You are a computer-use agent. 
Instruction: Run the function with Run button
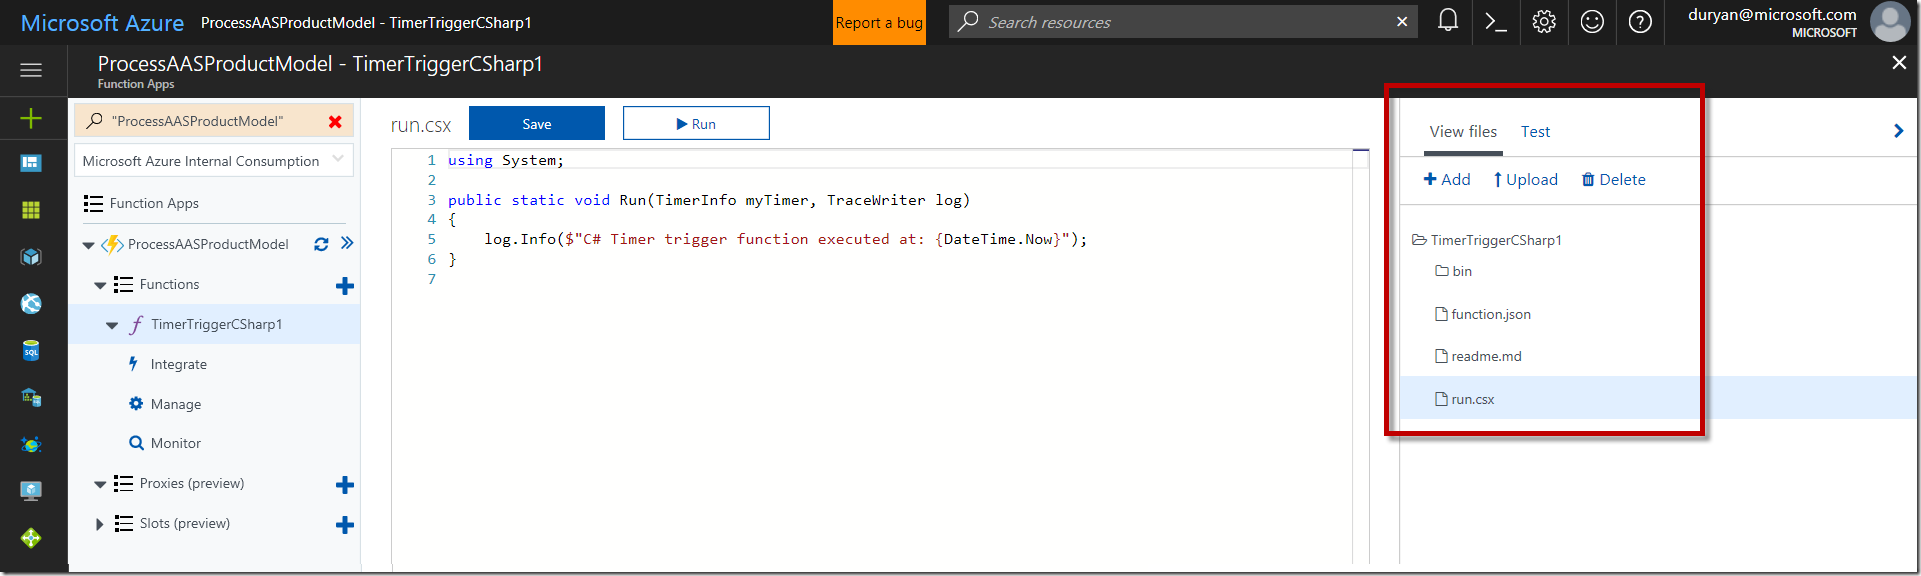coord(696,124)
